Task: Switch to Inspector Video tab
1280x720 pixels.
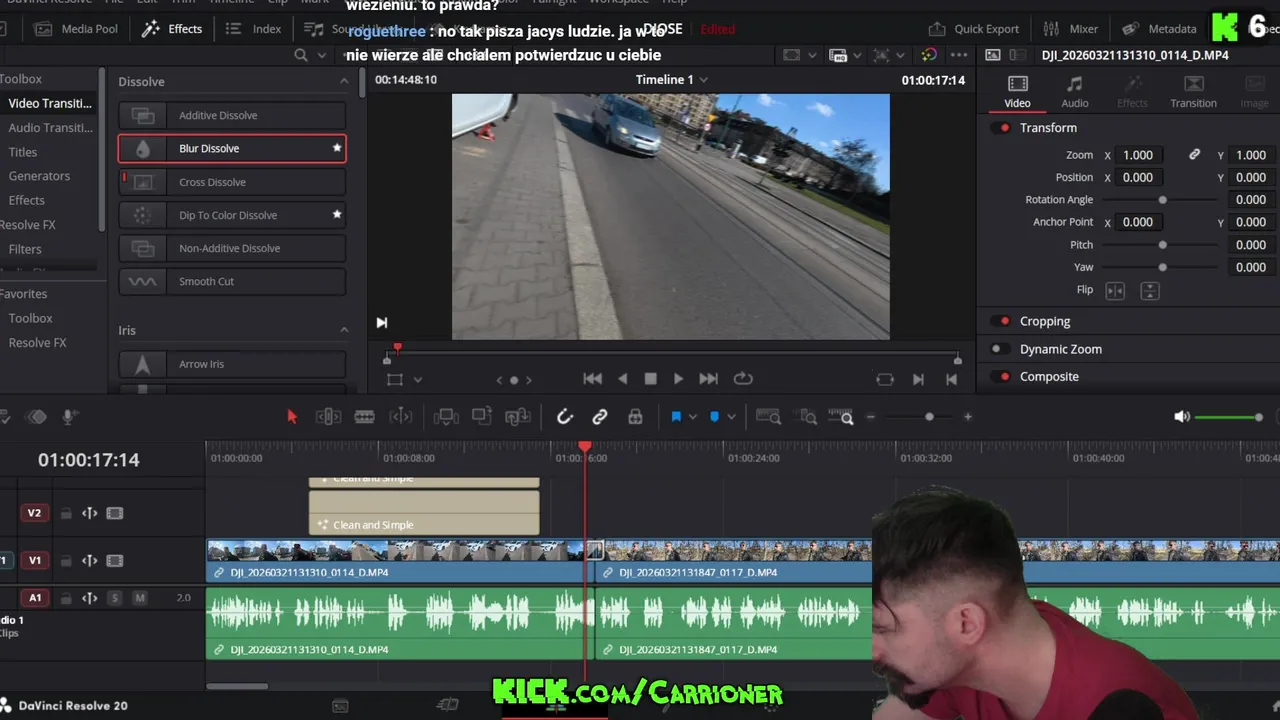Action: coord(1017,91)
